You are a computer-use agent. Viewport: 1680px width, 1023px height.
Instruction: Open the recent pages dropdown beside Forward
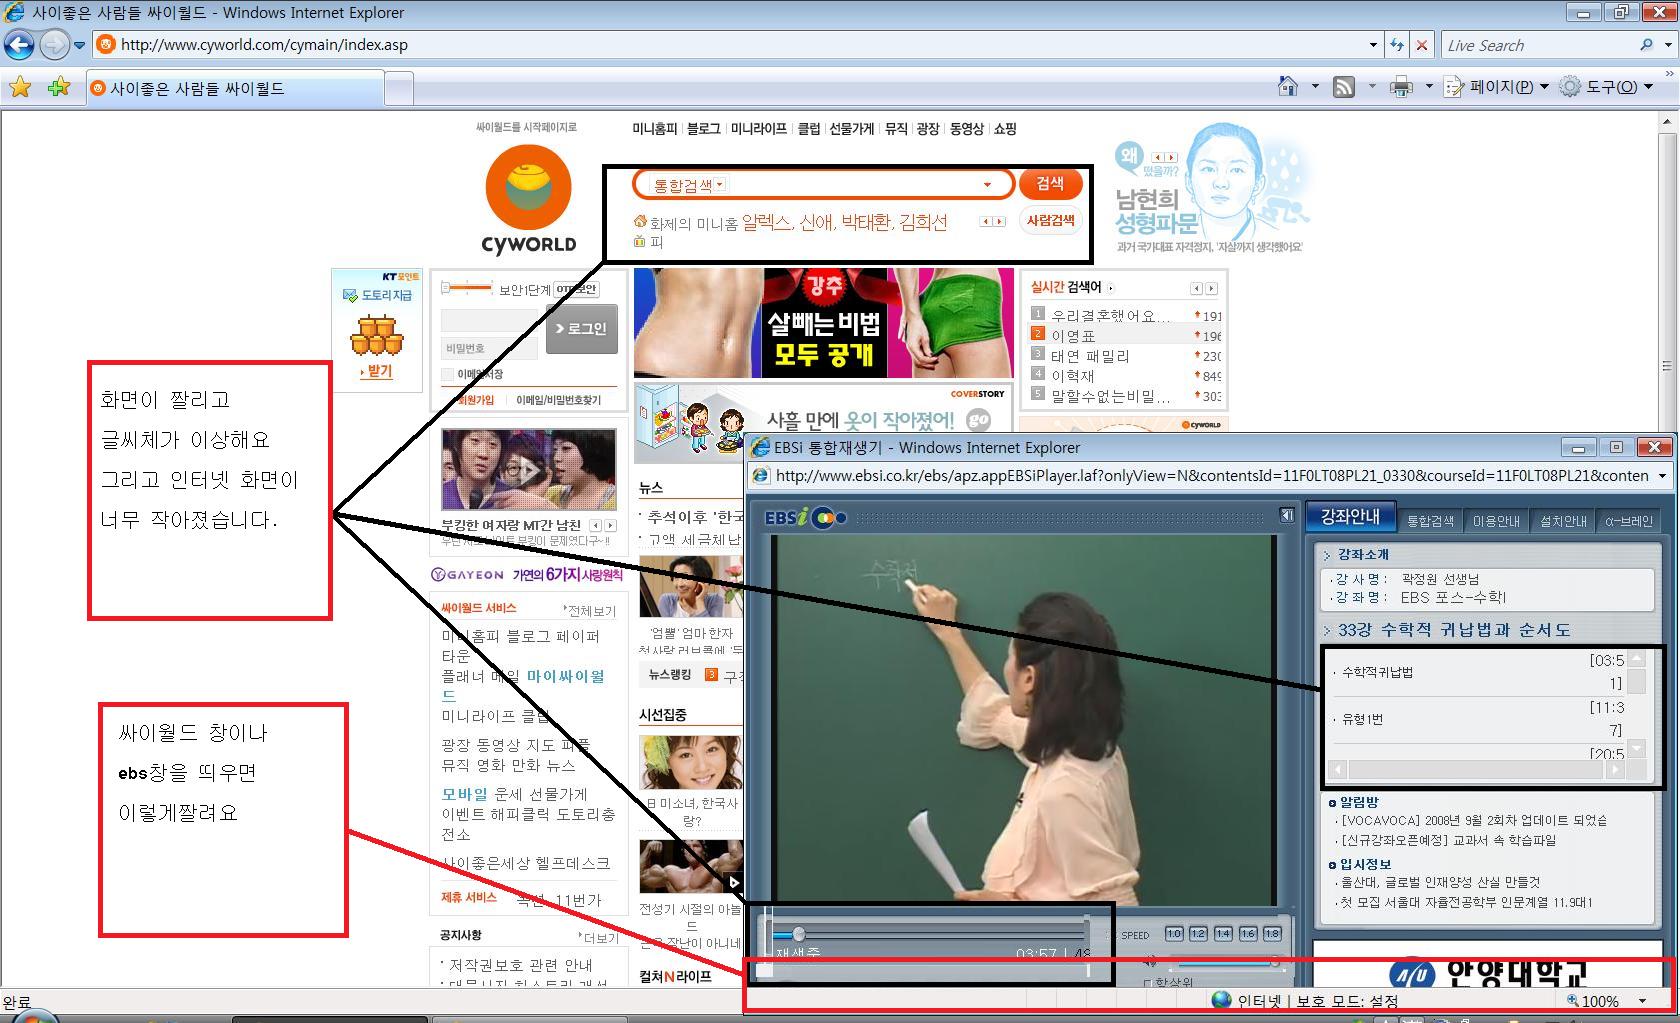[79, 45]
